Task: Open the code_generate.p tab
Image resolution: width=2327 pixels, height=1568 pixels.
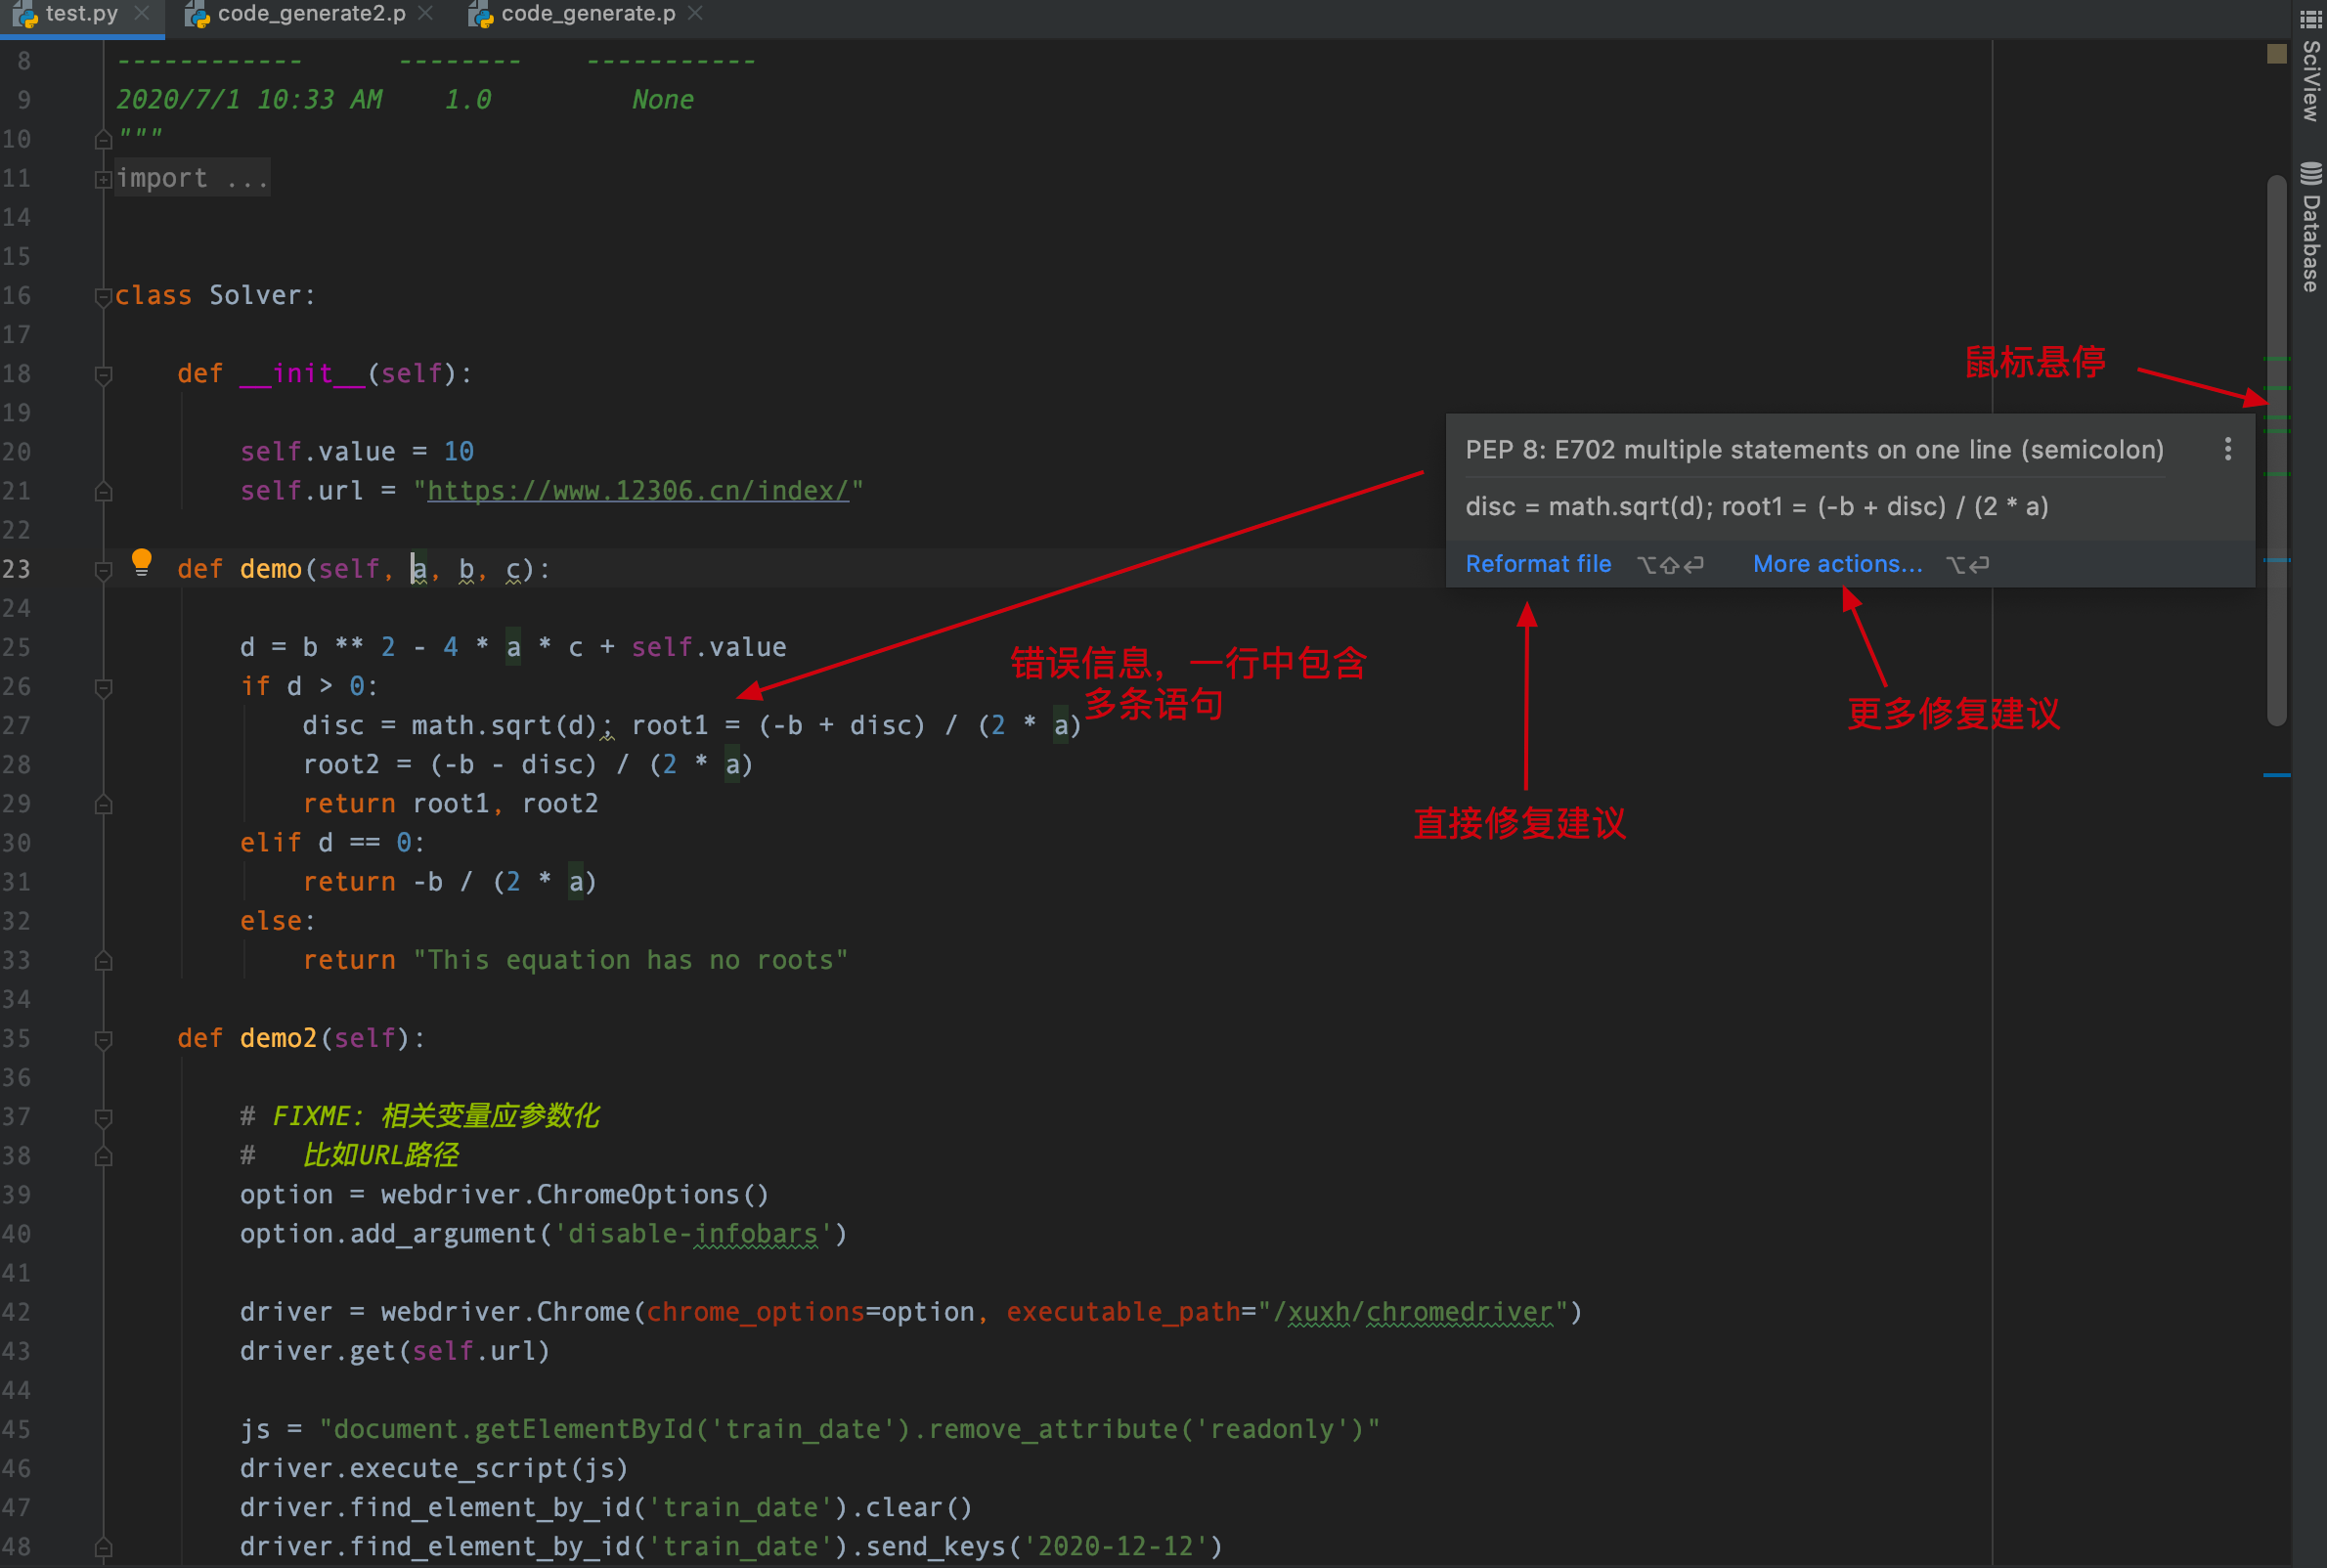Action: [588, 14]
